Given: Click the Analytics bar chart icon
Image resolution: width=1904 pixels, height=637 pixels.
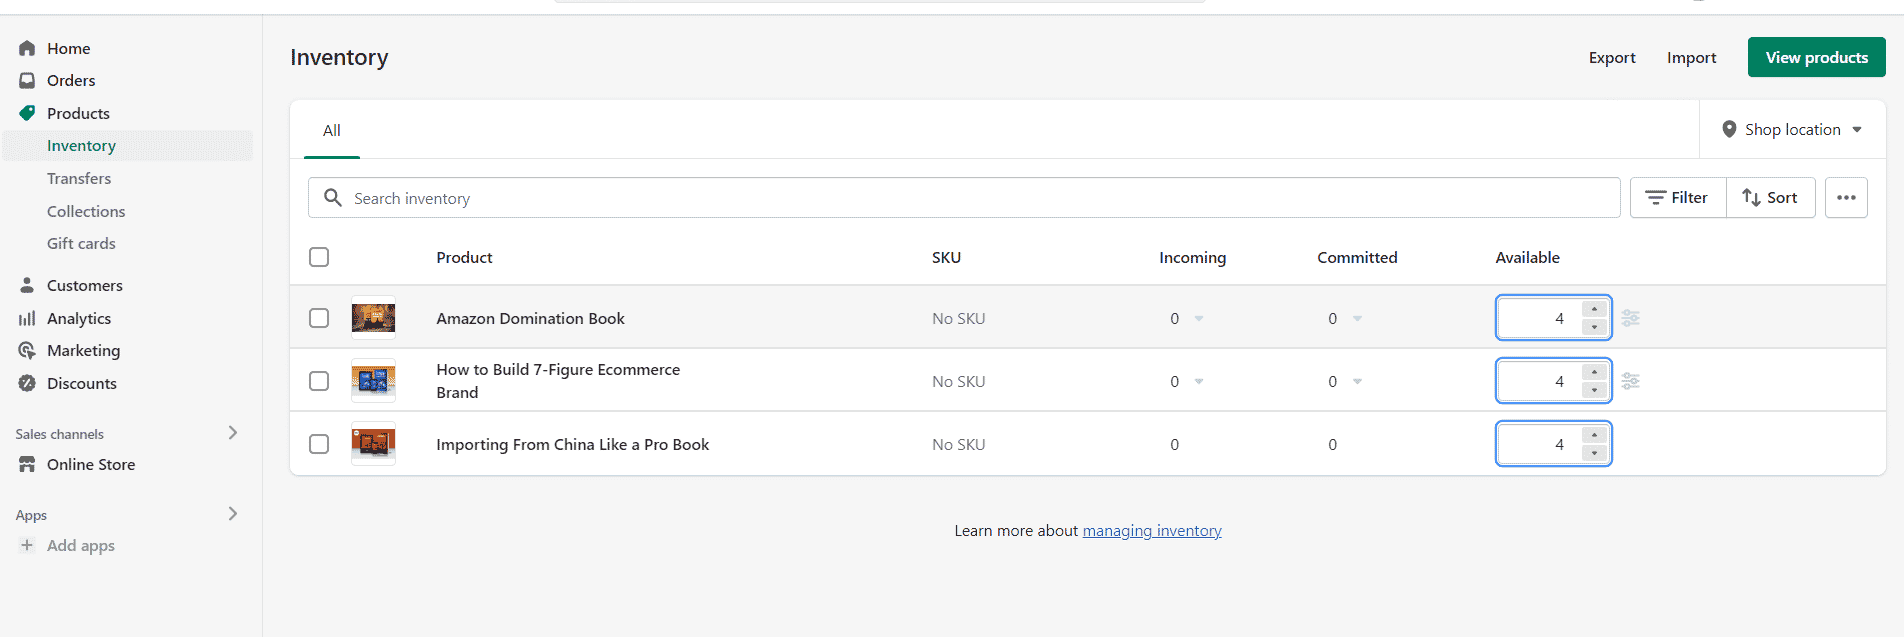Looking at the screenshot, I should pyautogui.click(x=27, y=319).
